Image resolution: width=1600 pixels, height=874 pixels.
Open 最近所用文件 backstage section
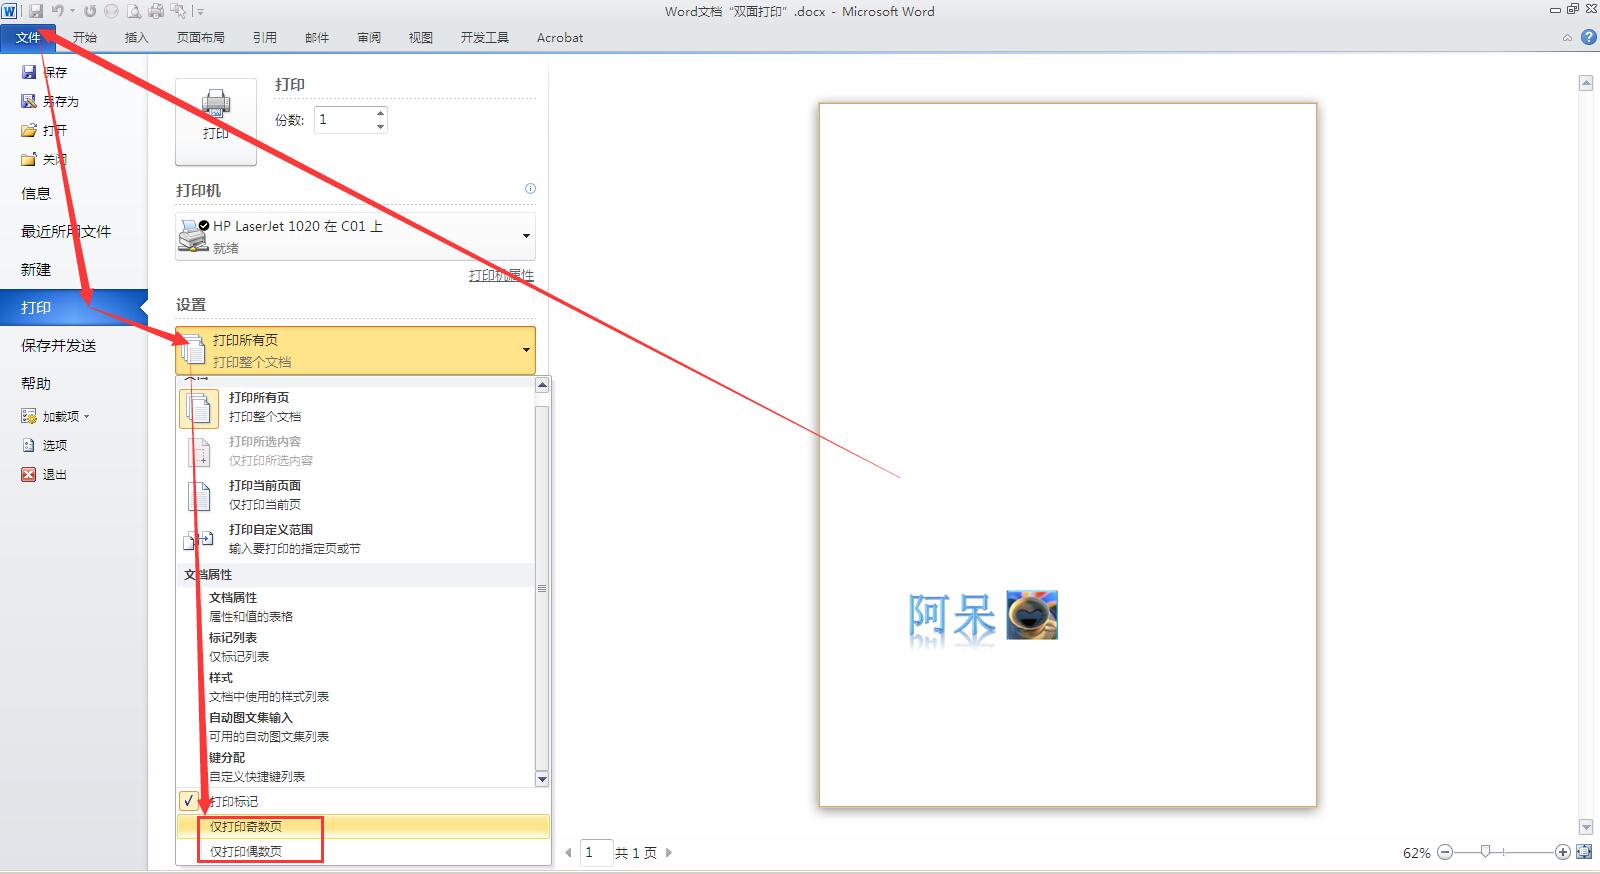click(x=66, y=231)
